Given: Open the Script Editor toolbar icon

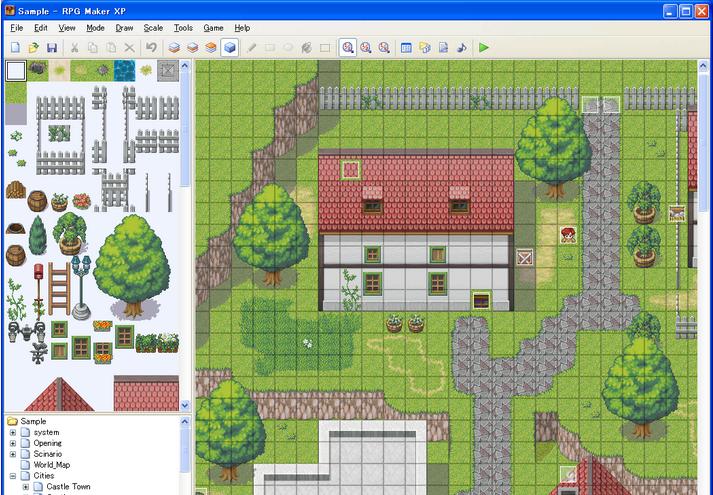Looking at the screenshot, I should pyautogui.click(x=443, y=47).
